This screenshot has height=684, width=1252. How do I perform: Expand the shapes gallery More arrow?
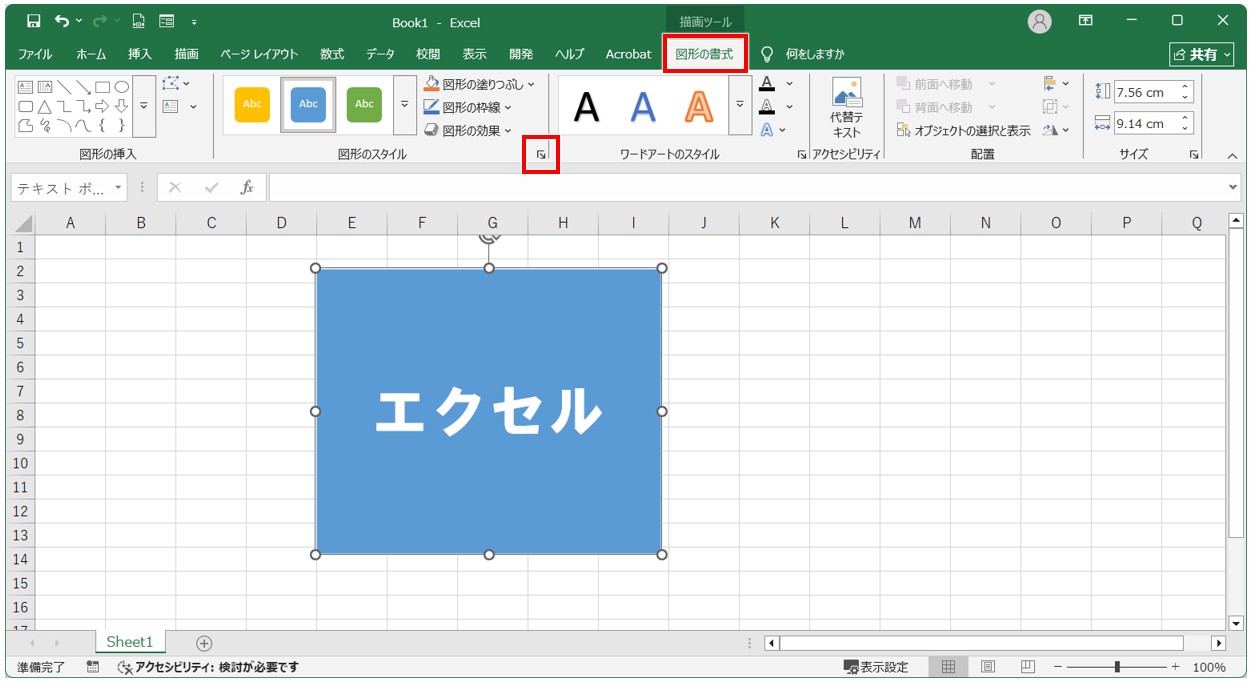click(145, 106)
